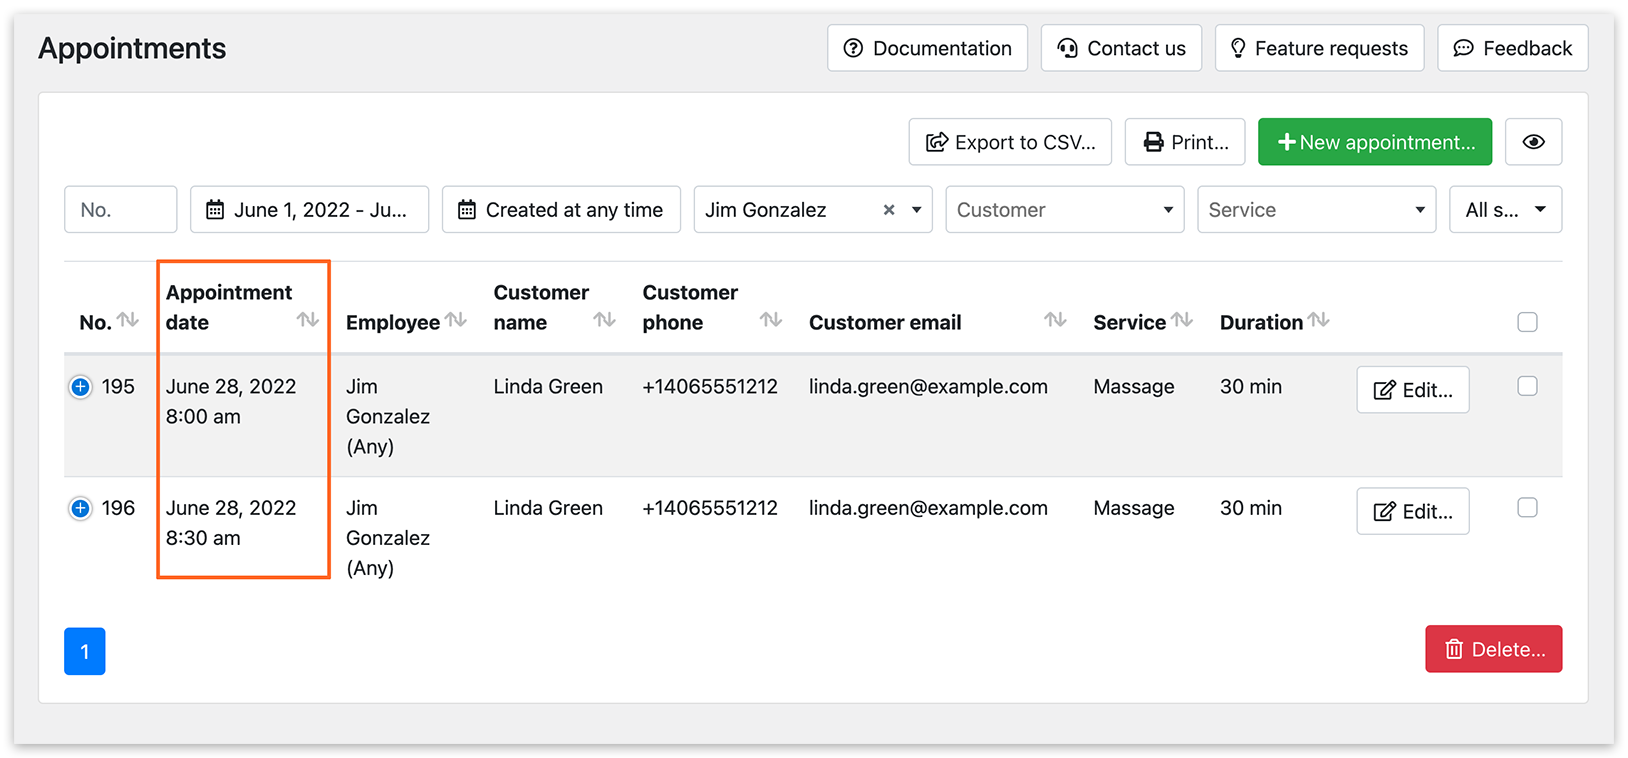Viewport: 1628px width, 758px height.
Task: Sort by Customer name column
Action: (x=604, y=320)
